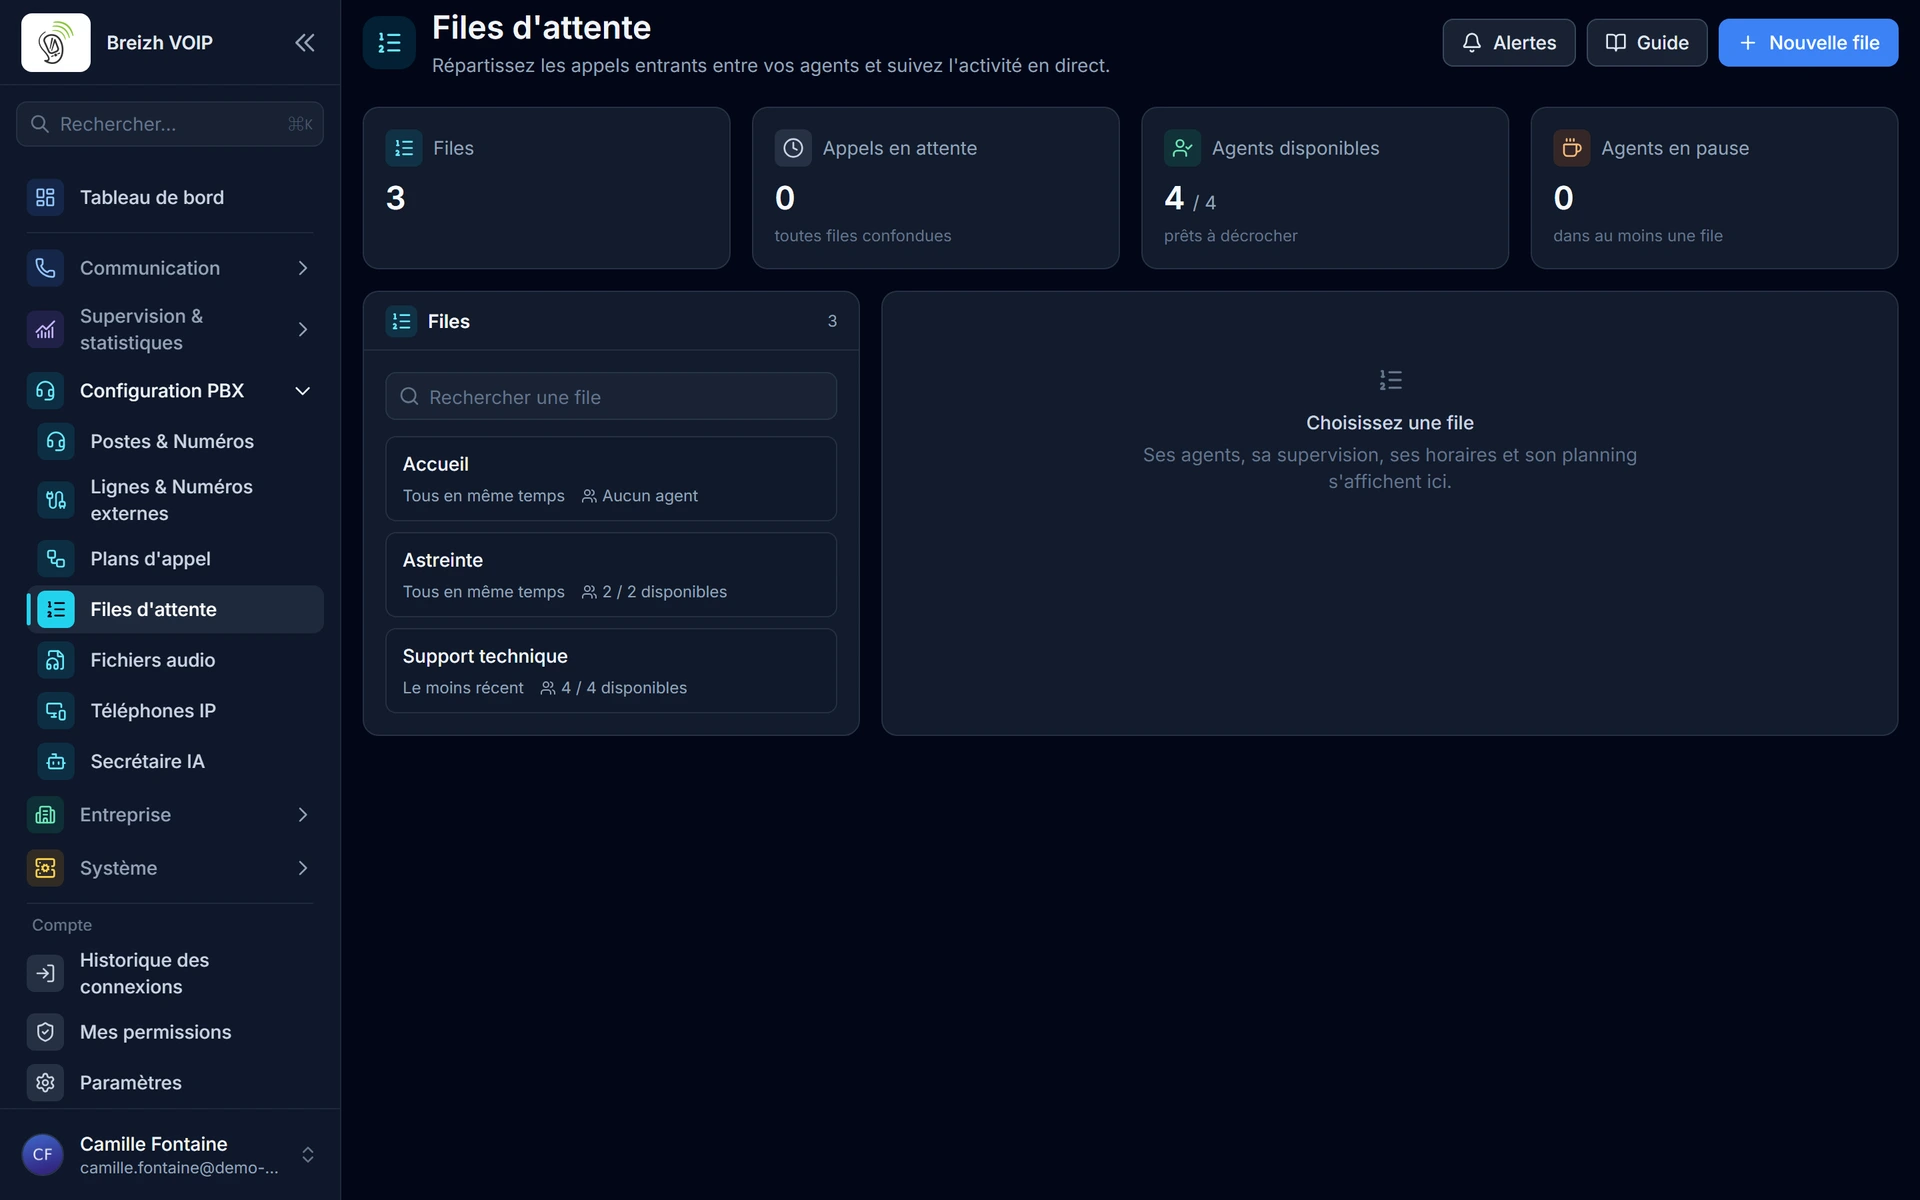Expand the Communication menu chevron
1920x1200 pixels.
(x=303, y=268)
